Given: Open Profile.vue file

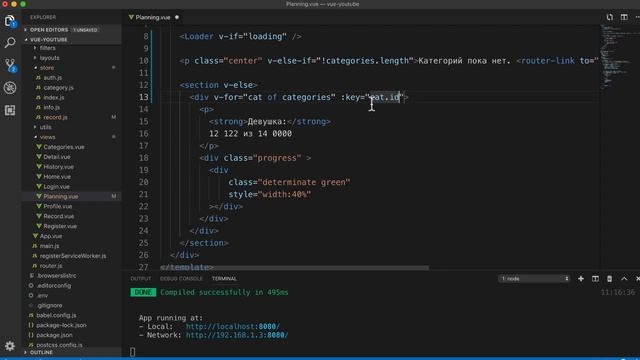Looking at the screenshot, I should [x=58, y=206].
